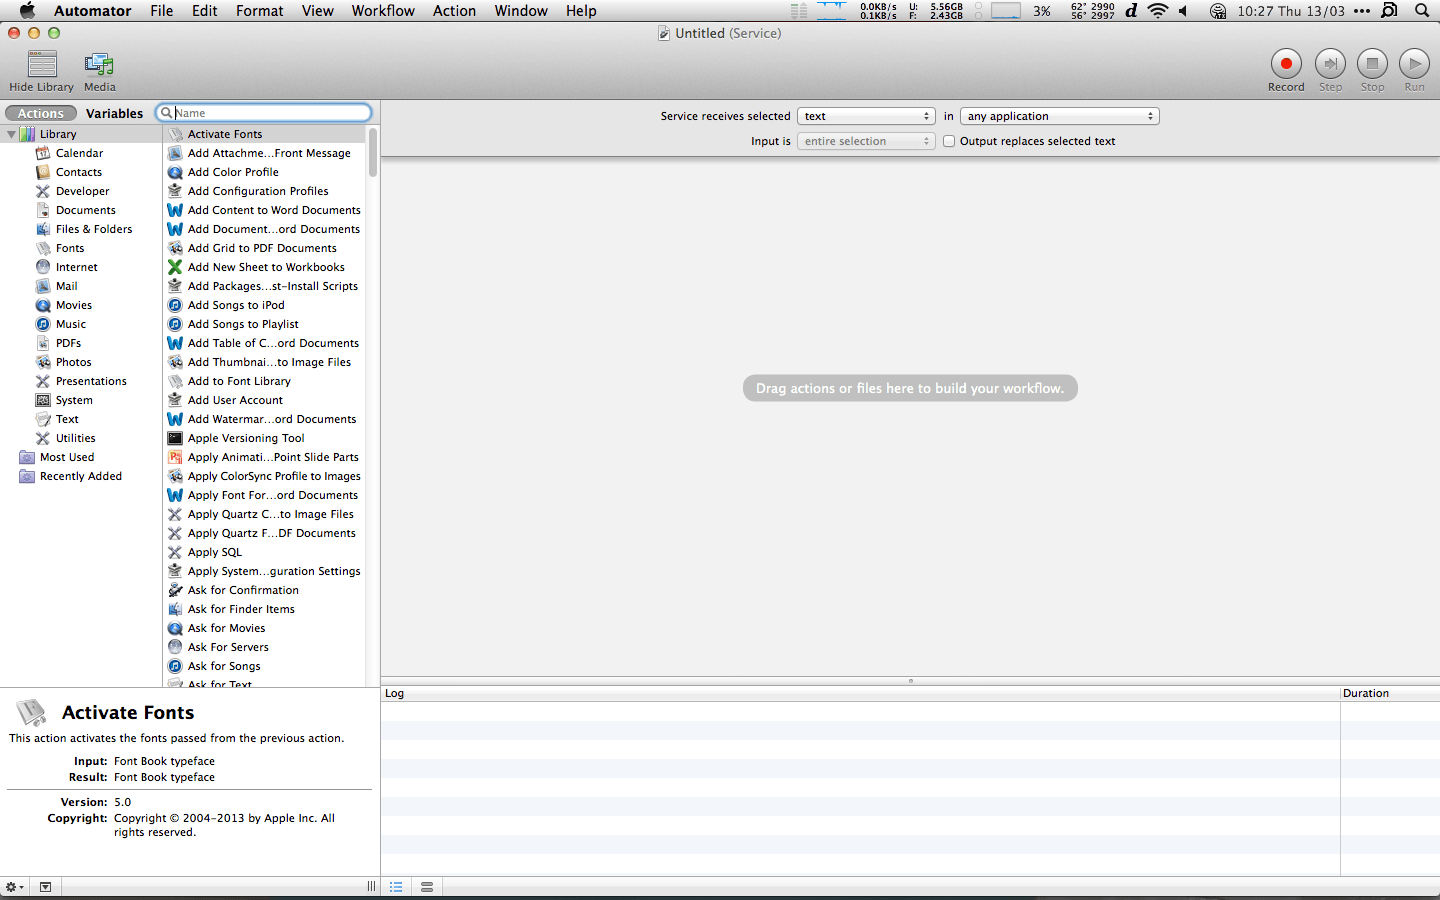Open the Most Used smart folder icon
Image resolution: width=1440 pixels, height=900 pixels.
27,457
